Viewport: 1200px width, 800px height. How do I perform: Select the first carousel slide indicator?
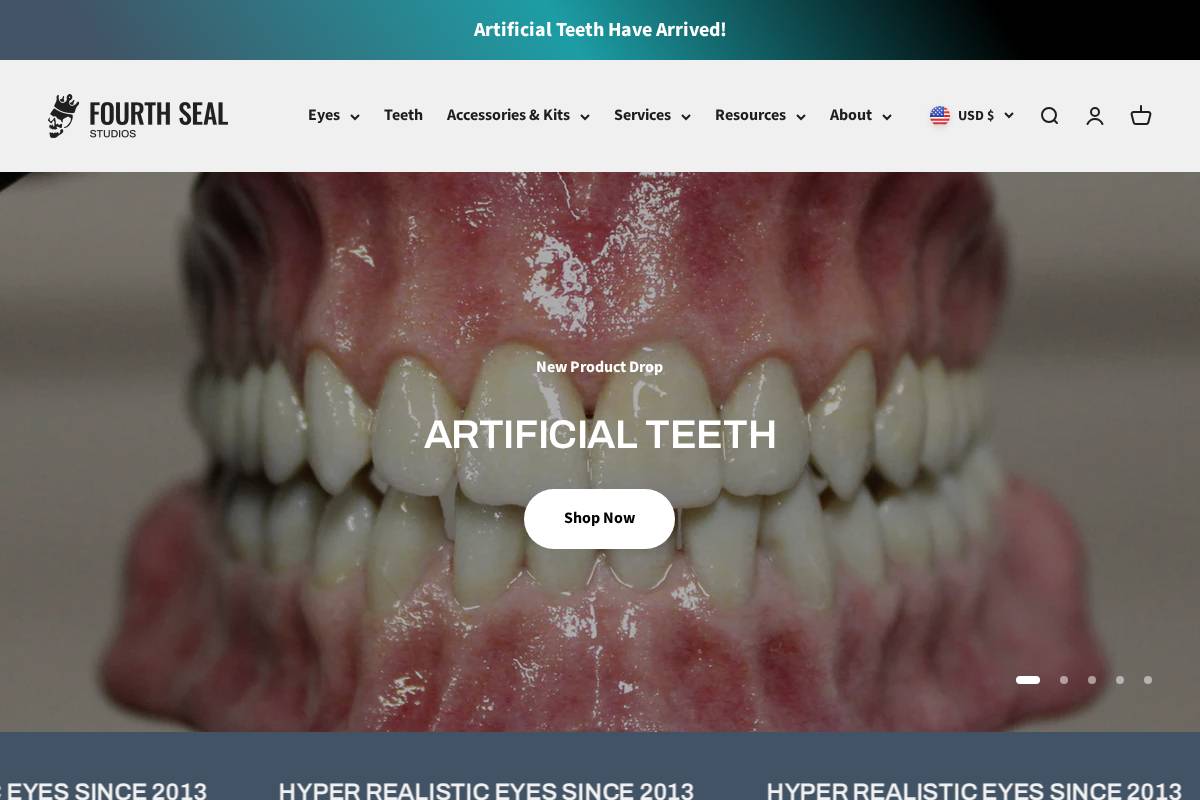[x=1028, y=680]
